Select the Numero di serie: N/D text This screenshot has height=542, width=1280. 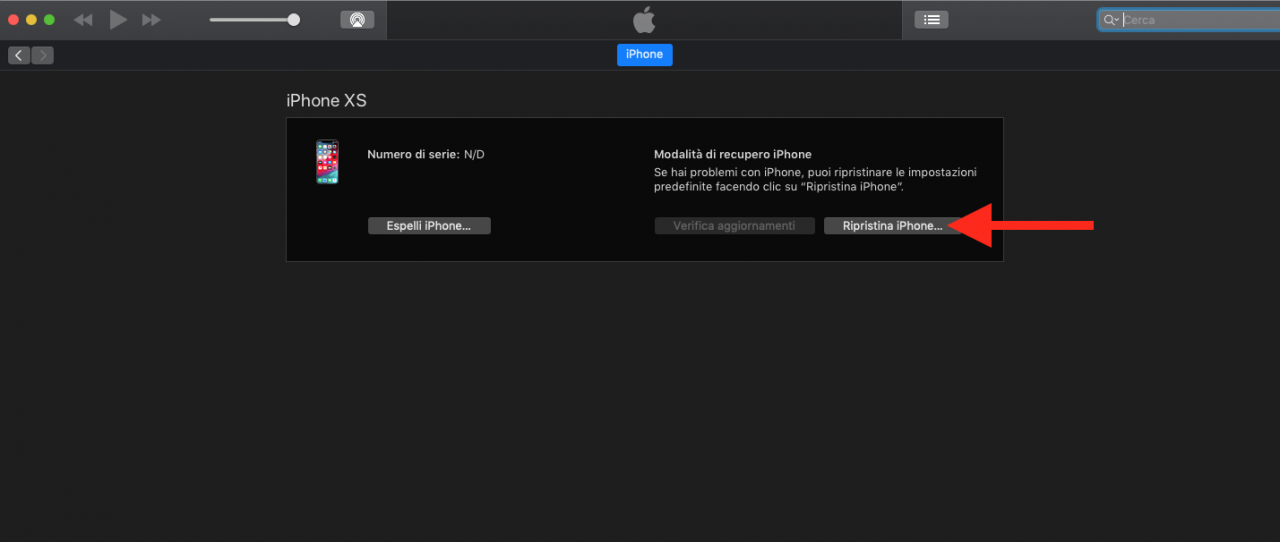(426, 155)
